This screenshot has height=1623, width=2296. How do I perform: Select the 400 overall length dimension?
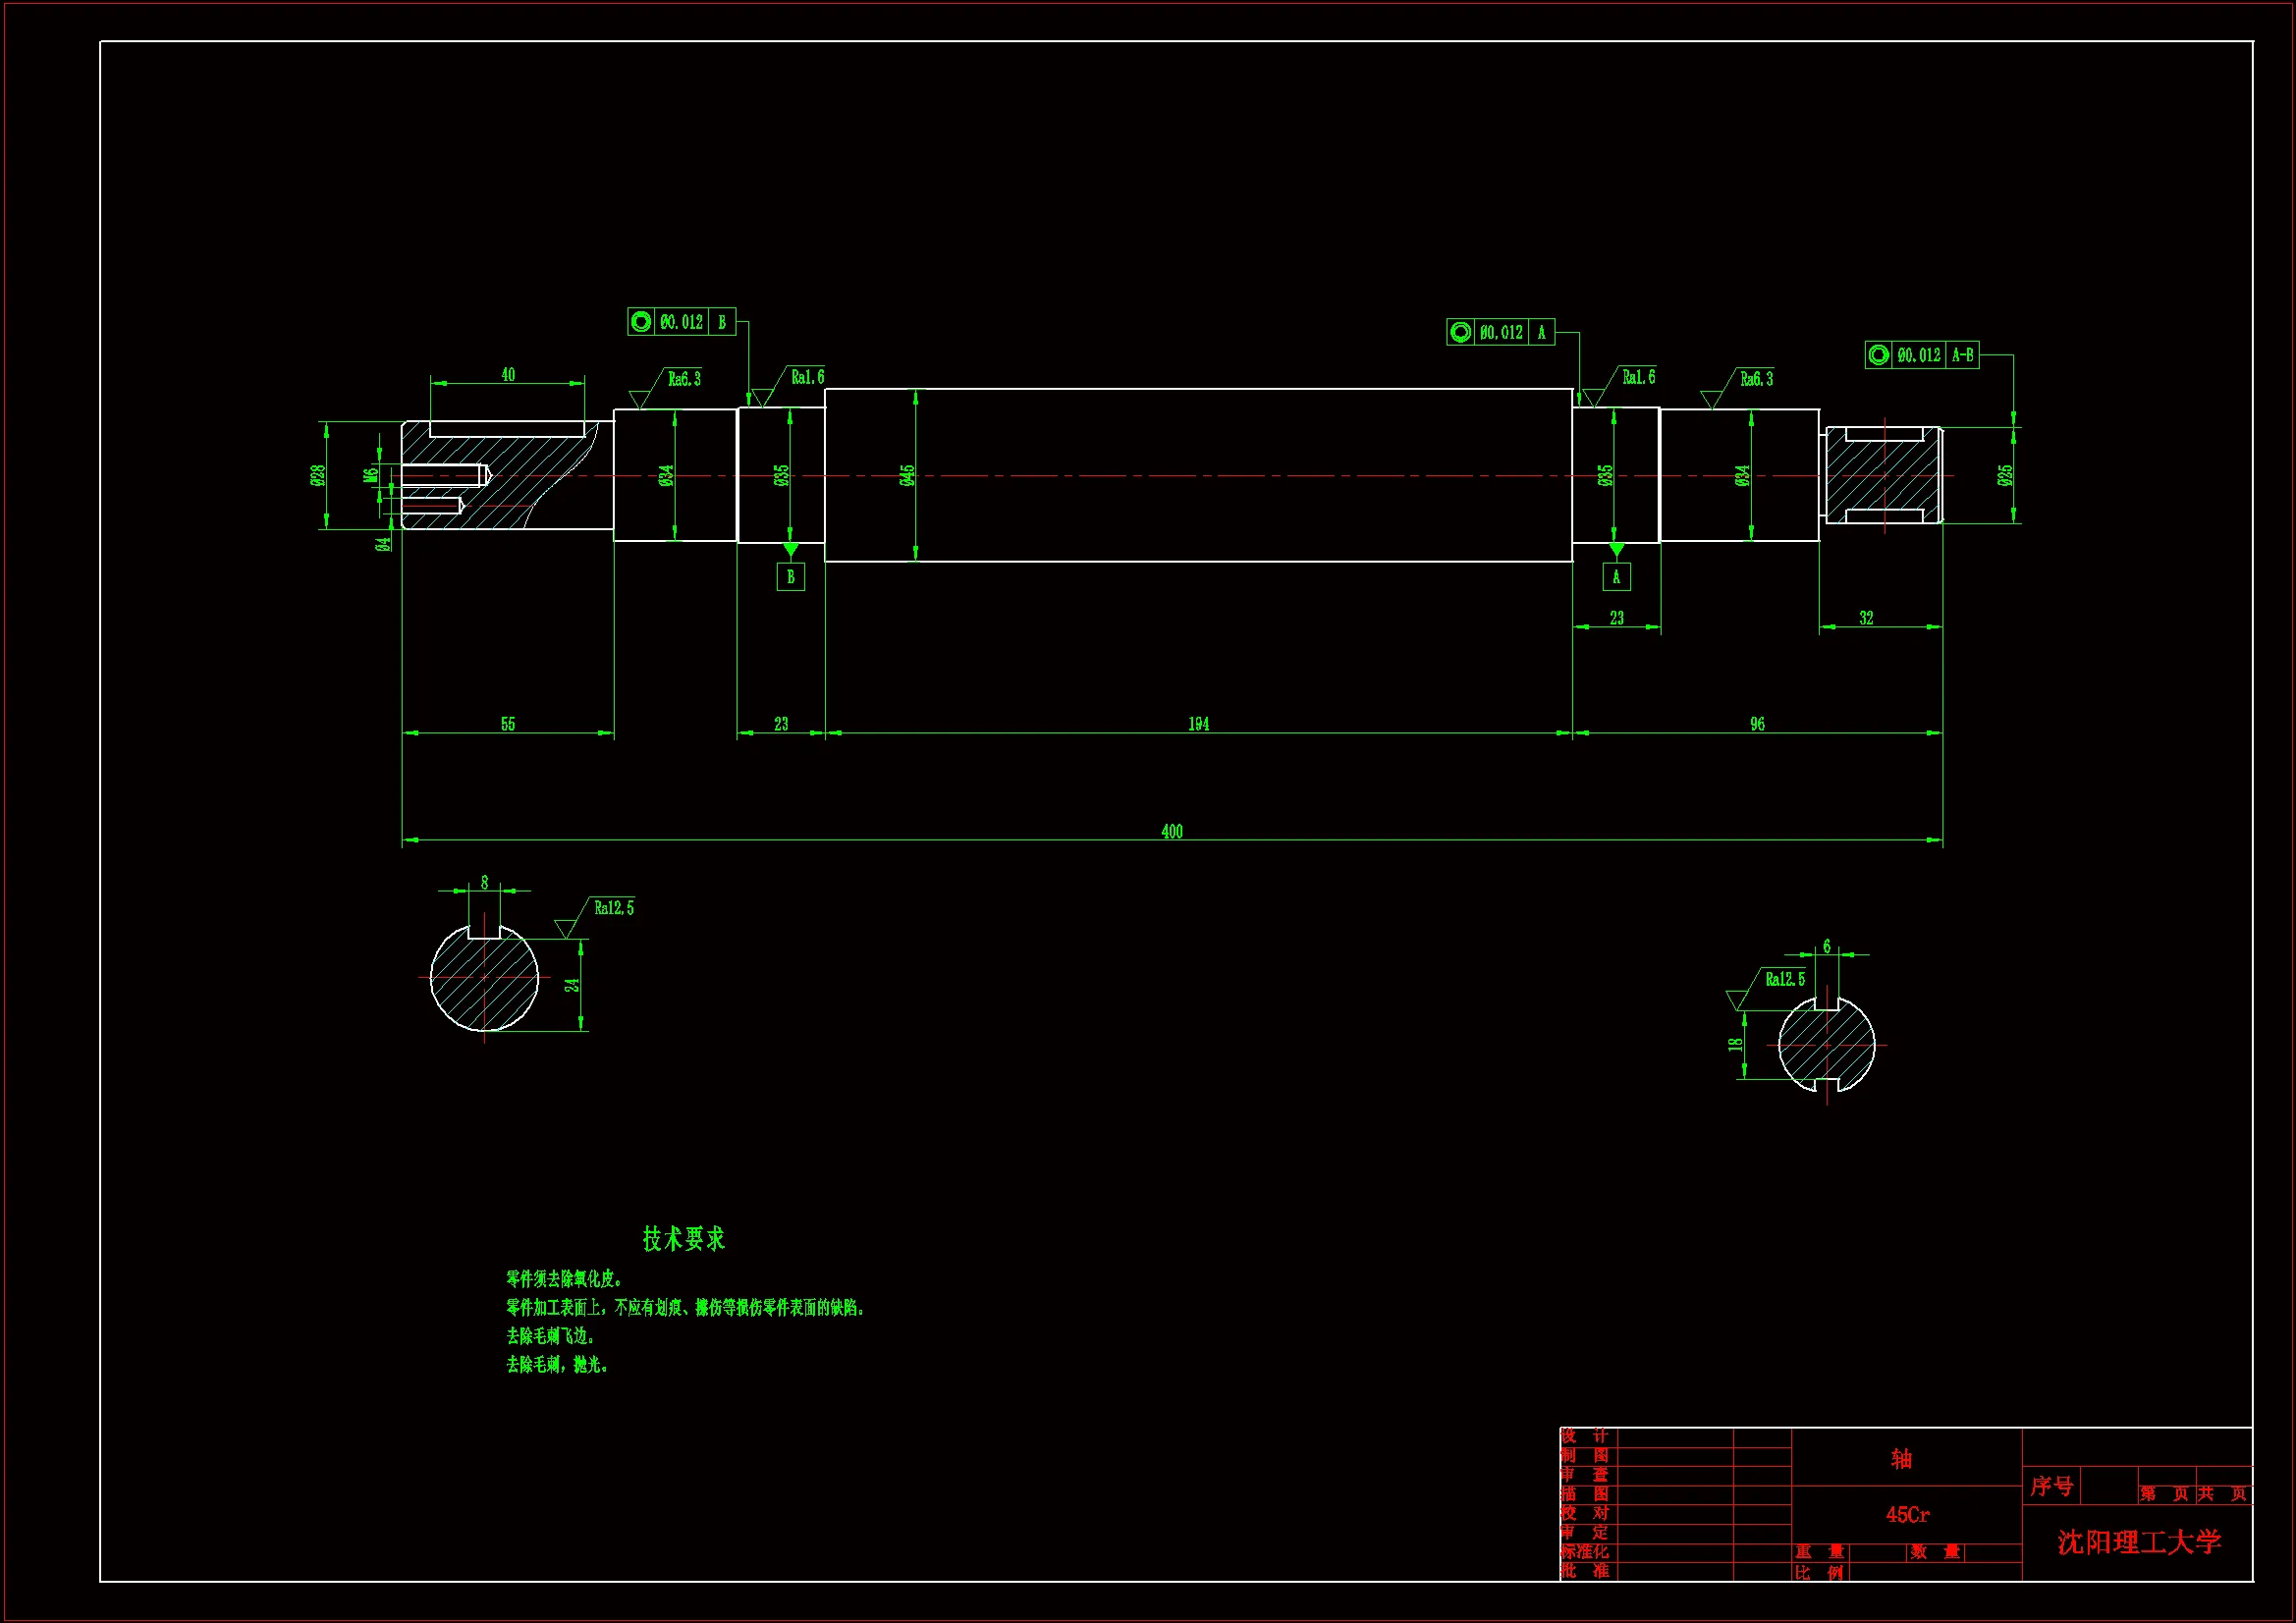click(1171, 831)
